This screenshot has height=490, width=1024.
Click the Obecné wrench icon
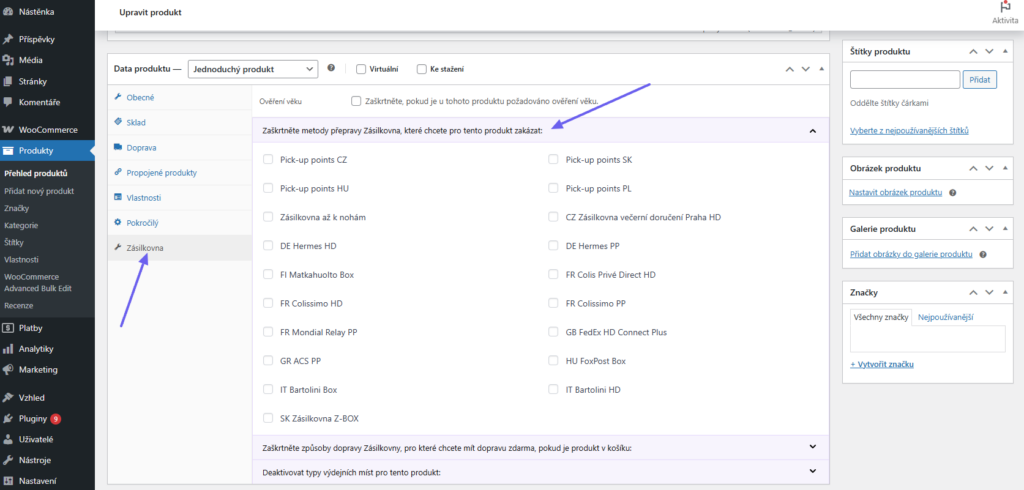coord(118,97)
